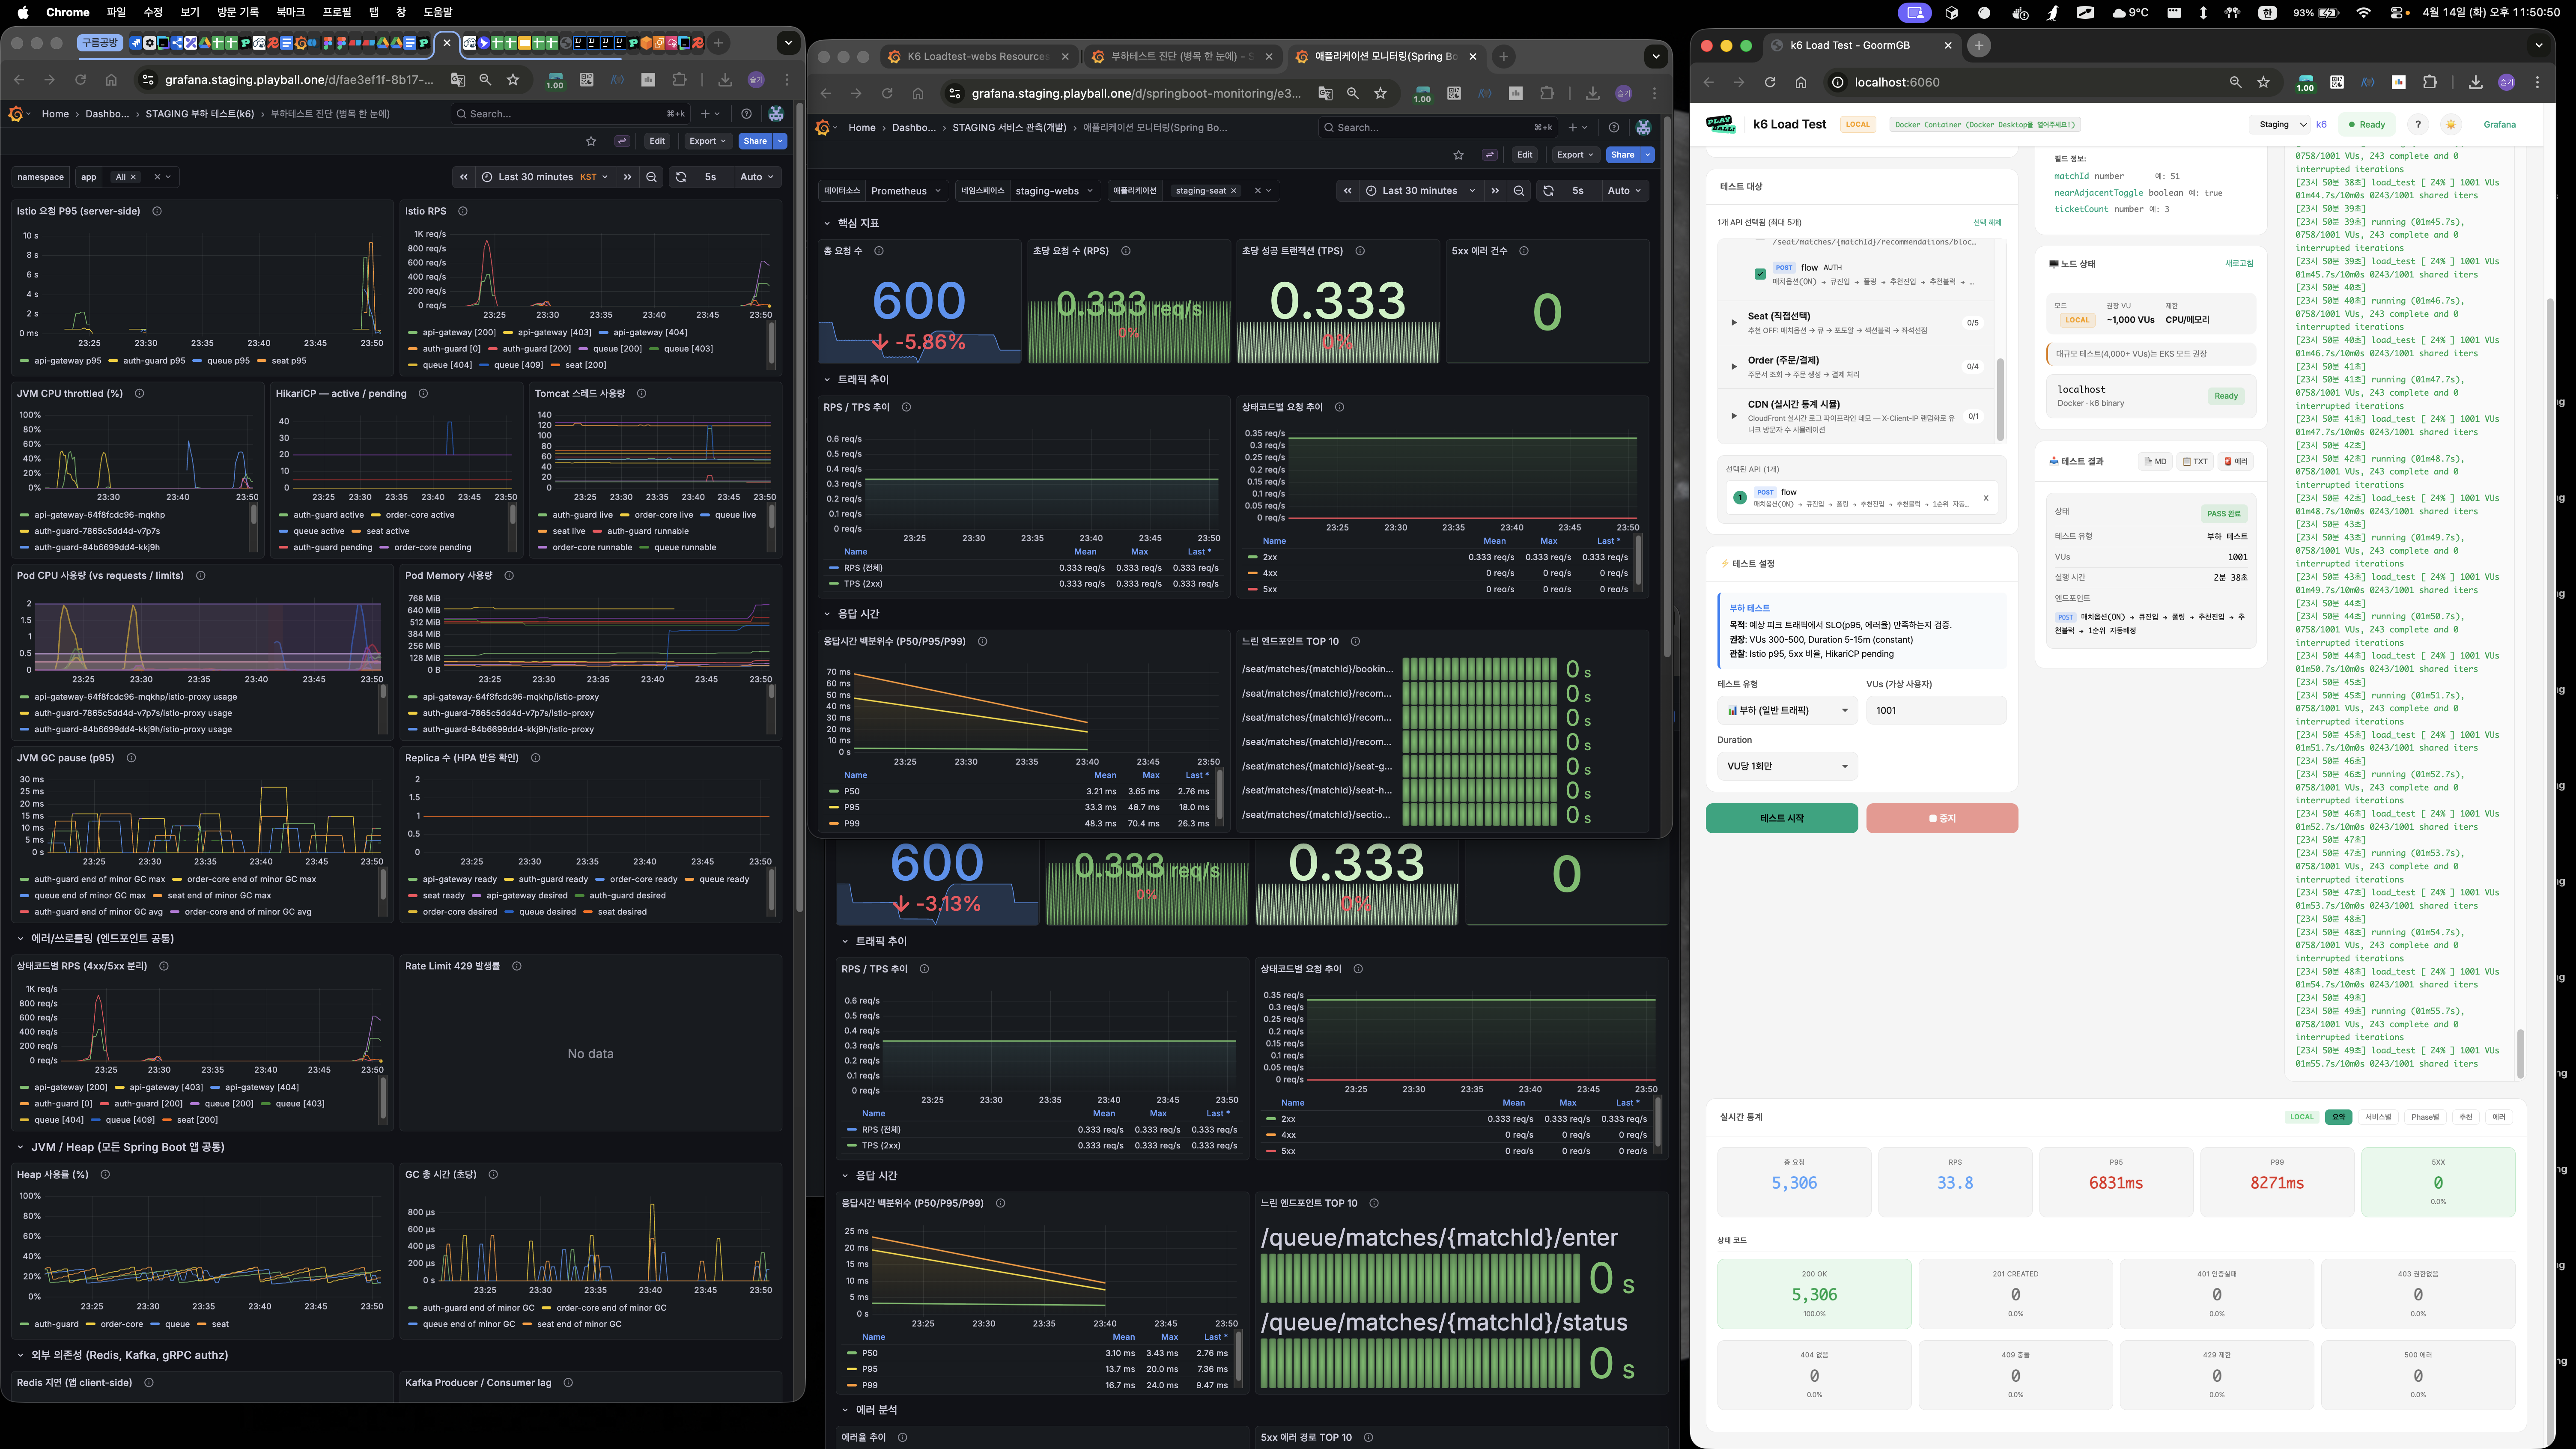
Task: Remove the selected POST flow API with X
Action: coord(1985,498)
